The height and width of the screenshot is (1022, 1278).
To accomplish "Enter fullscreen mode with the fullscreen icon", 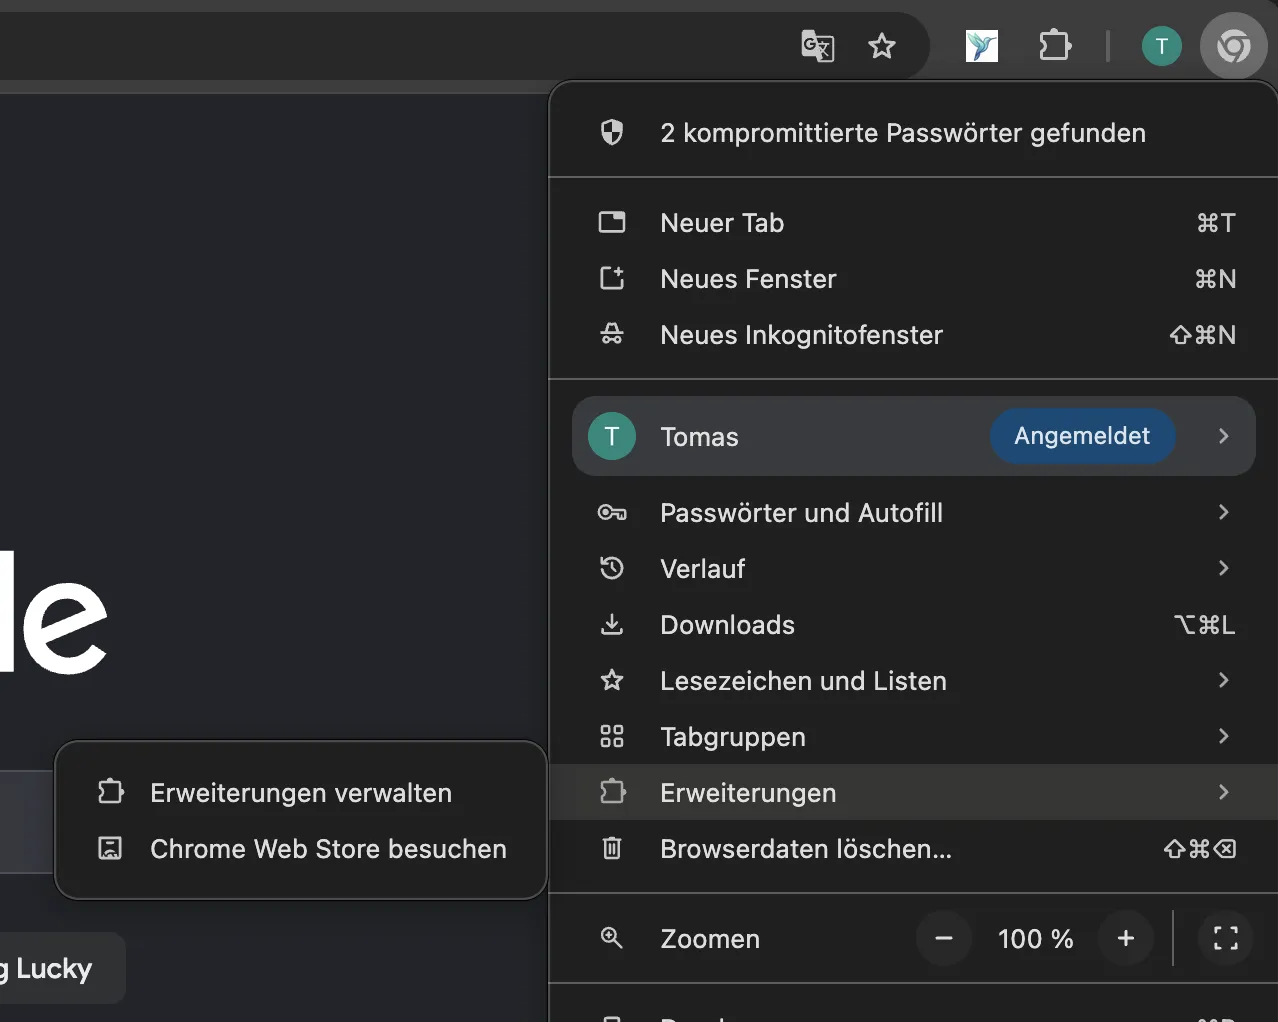I will [1225, 938].
